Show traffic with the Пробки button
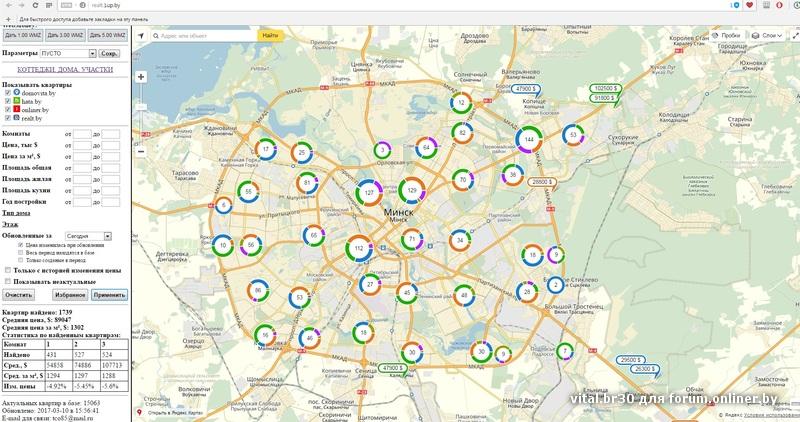The width and height of the screenshot is (800, 422). tap(728, 36)
